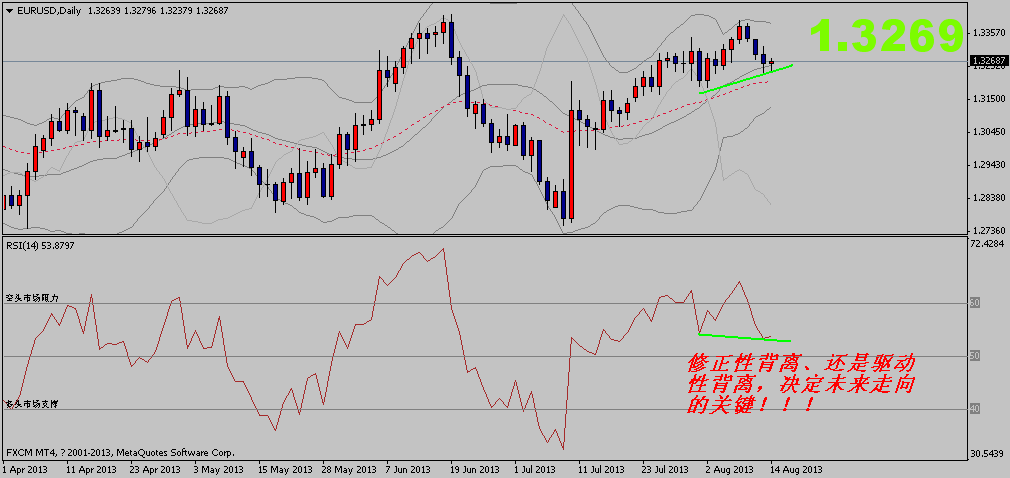Click the 1.31500 price axis label
This screenshot has height=478, width=1010.
coord(988,99)
